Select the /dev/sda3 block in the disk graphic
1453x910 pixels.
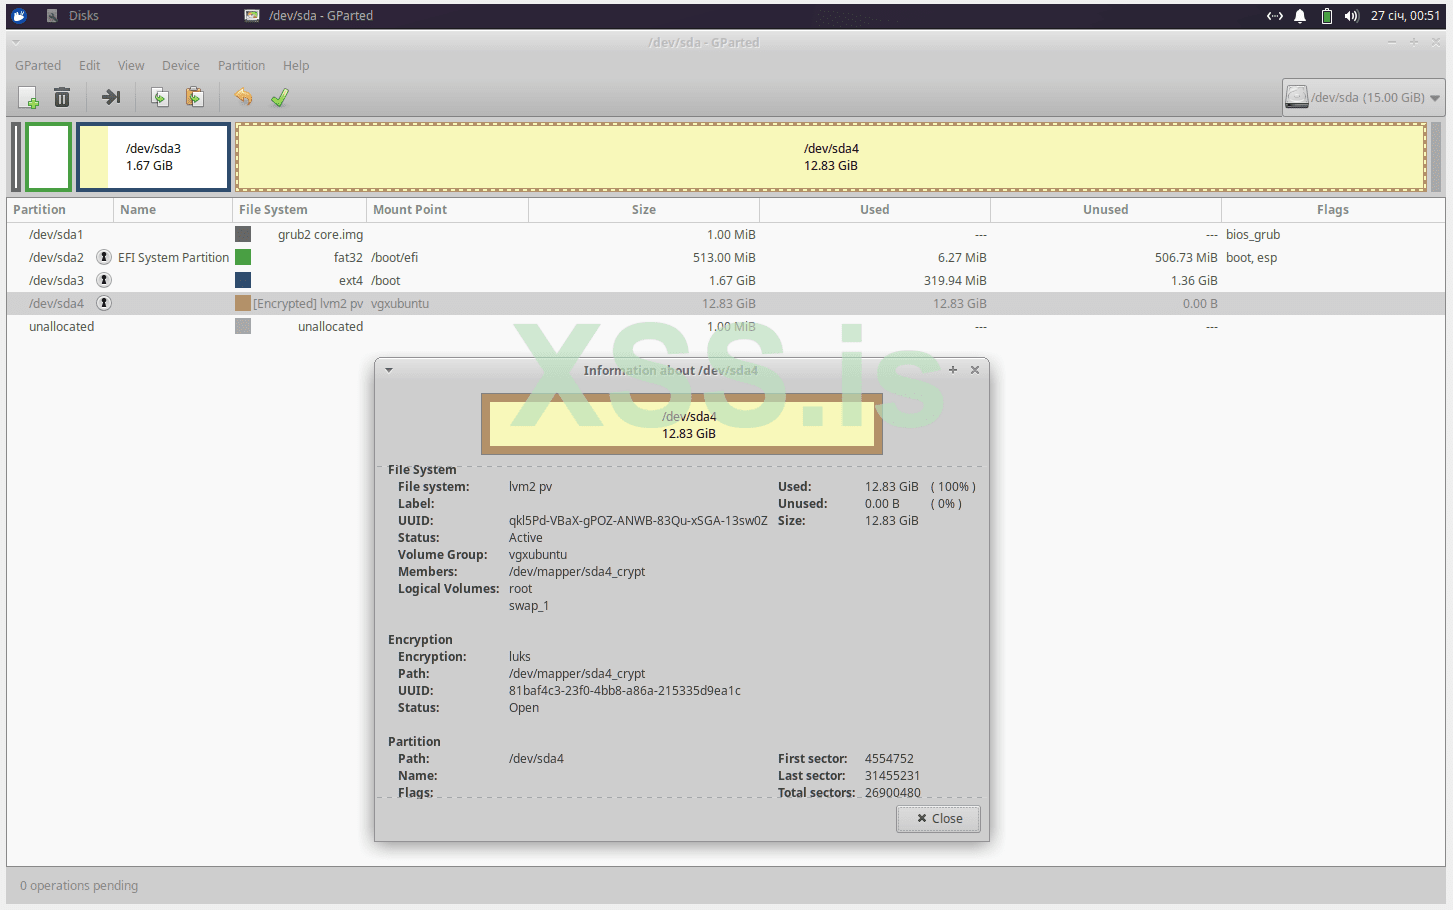coord(154,157)
